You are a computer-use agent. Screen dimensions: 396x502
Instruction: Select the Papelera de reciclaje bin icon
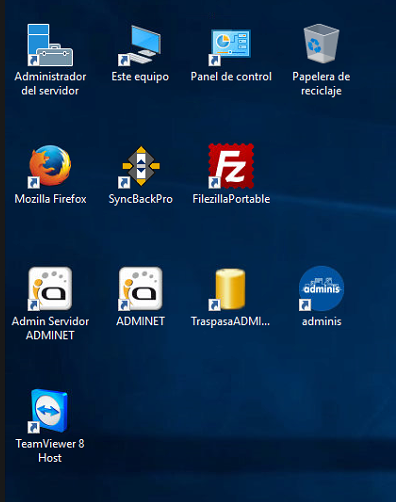[321, 43]
